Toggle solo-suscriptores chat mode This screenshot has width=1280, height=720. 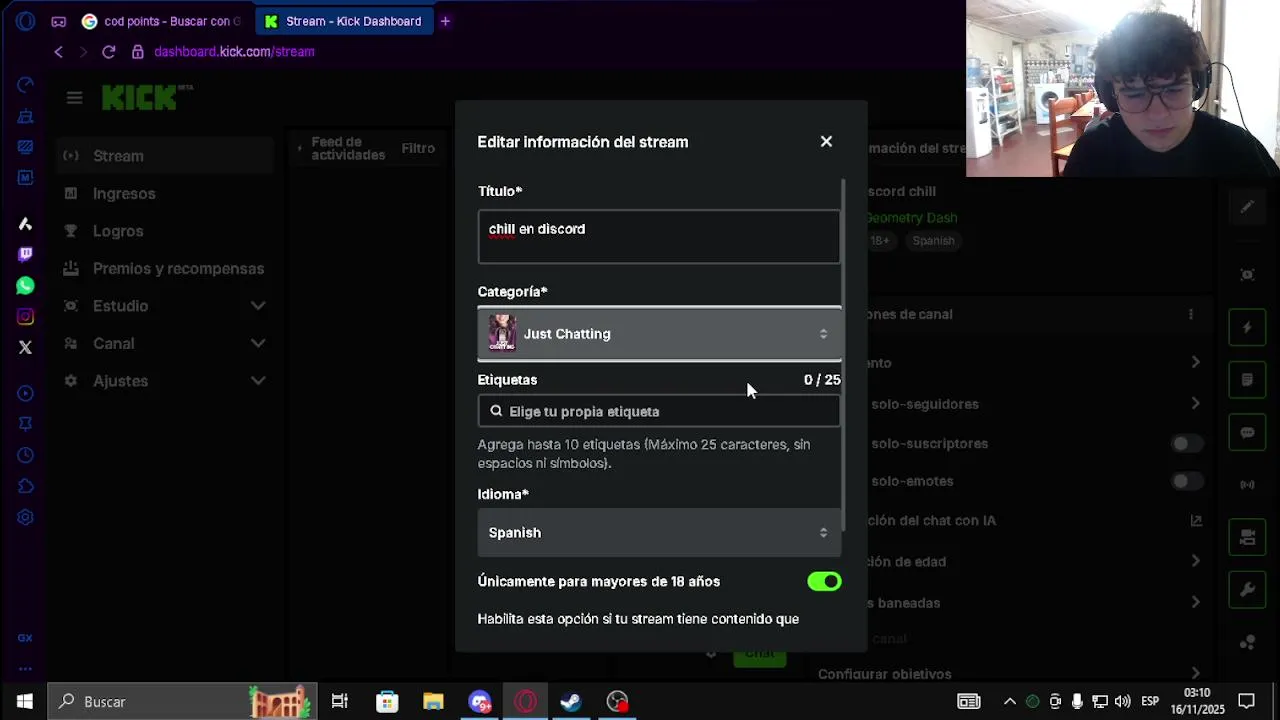(1186, 443)
